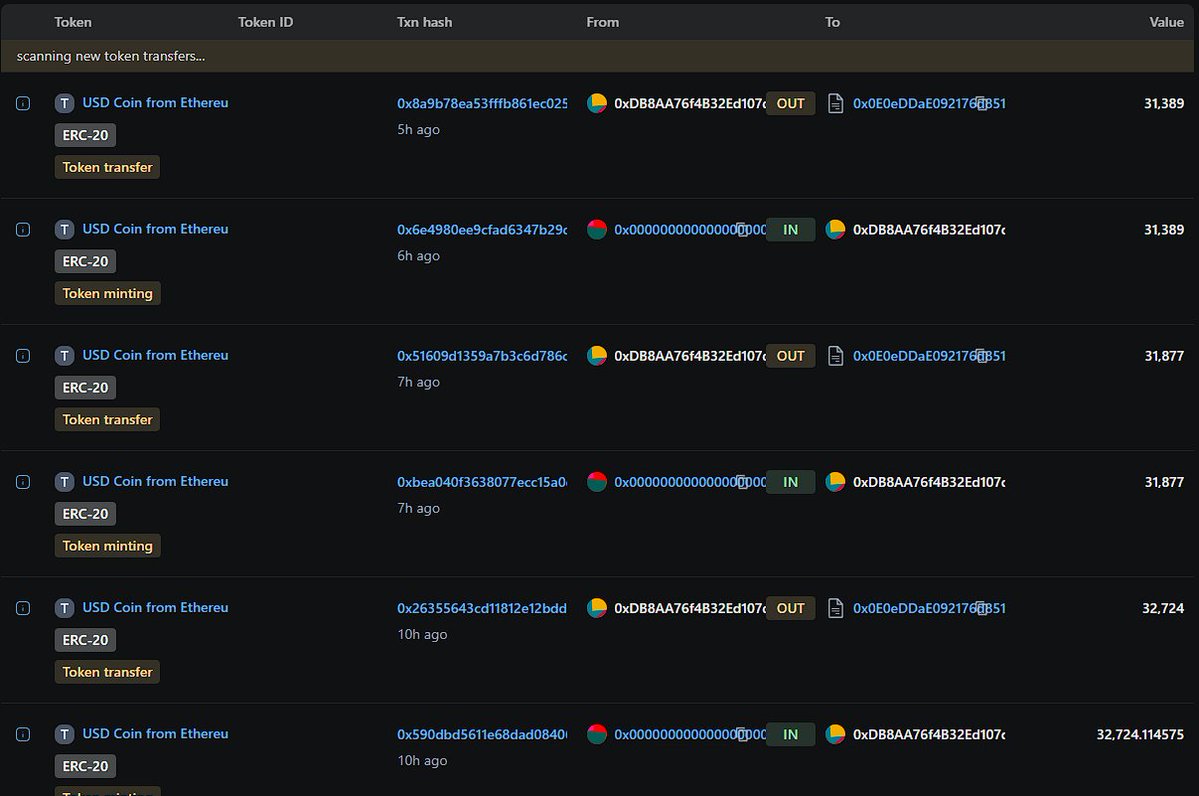Copy the To address in 5h ago row
Viewport: 1199px width, 796px height.
point(981,103)
